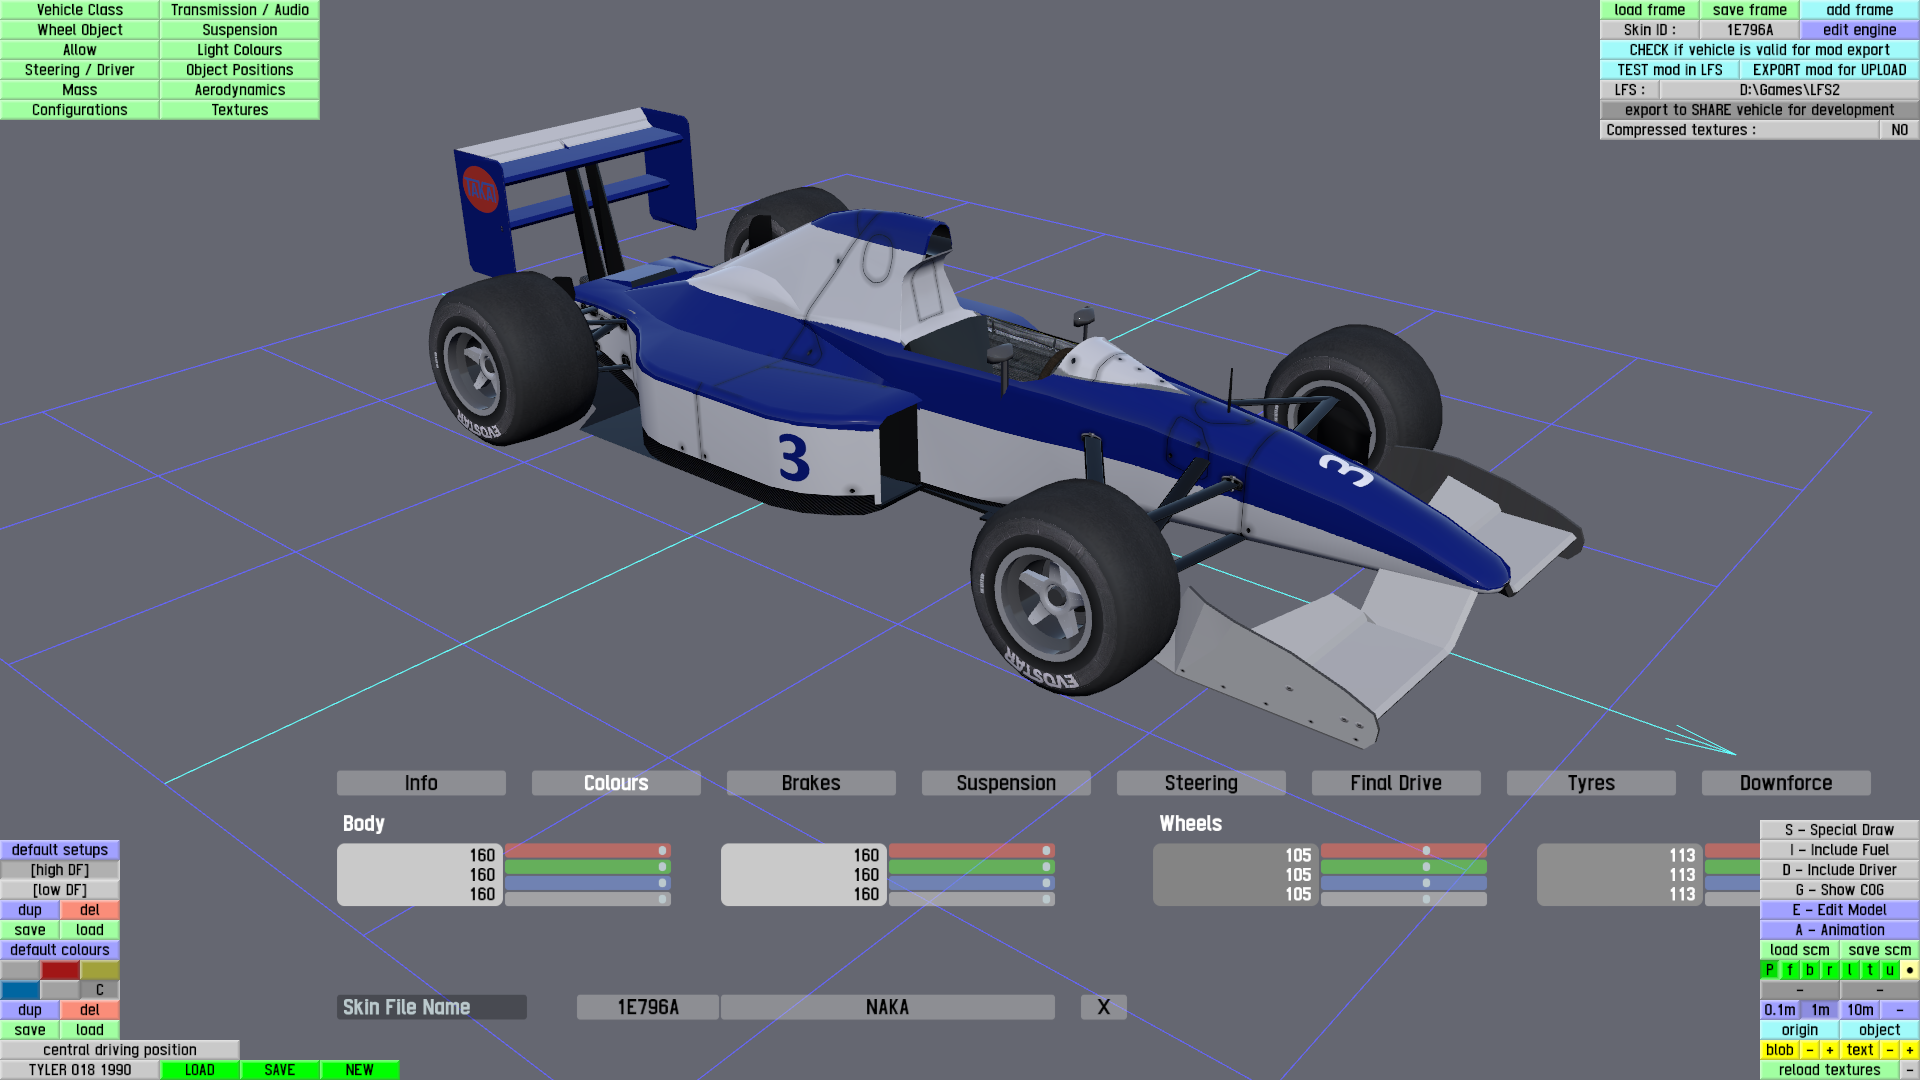Image resolution: width=1920 pixels, height=1080 pixels.
Task: Select the olive yellow colour swatch
Action: click(100, 970)
